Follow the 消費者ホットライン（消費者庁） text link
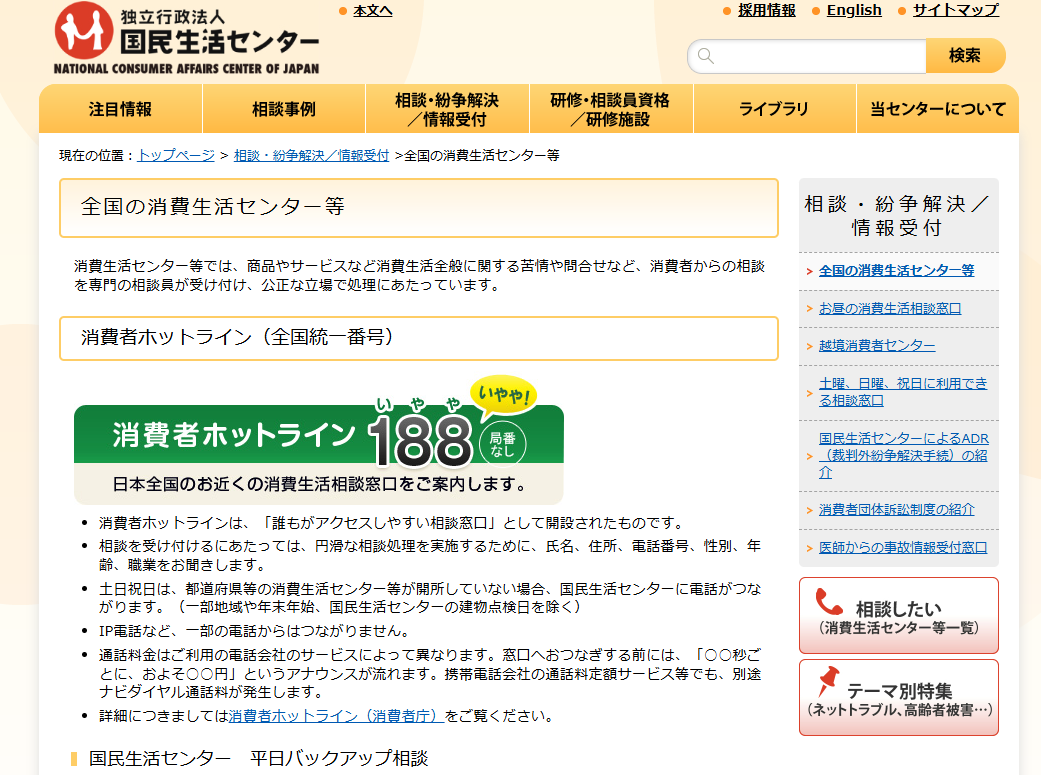Screen dimensions: 1041x775 coord(336,716)
